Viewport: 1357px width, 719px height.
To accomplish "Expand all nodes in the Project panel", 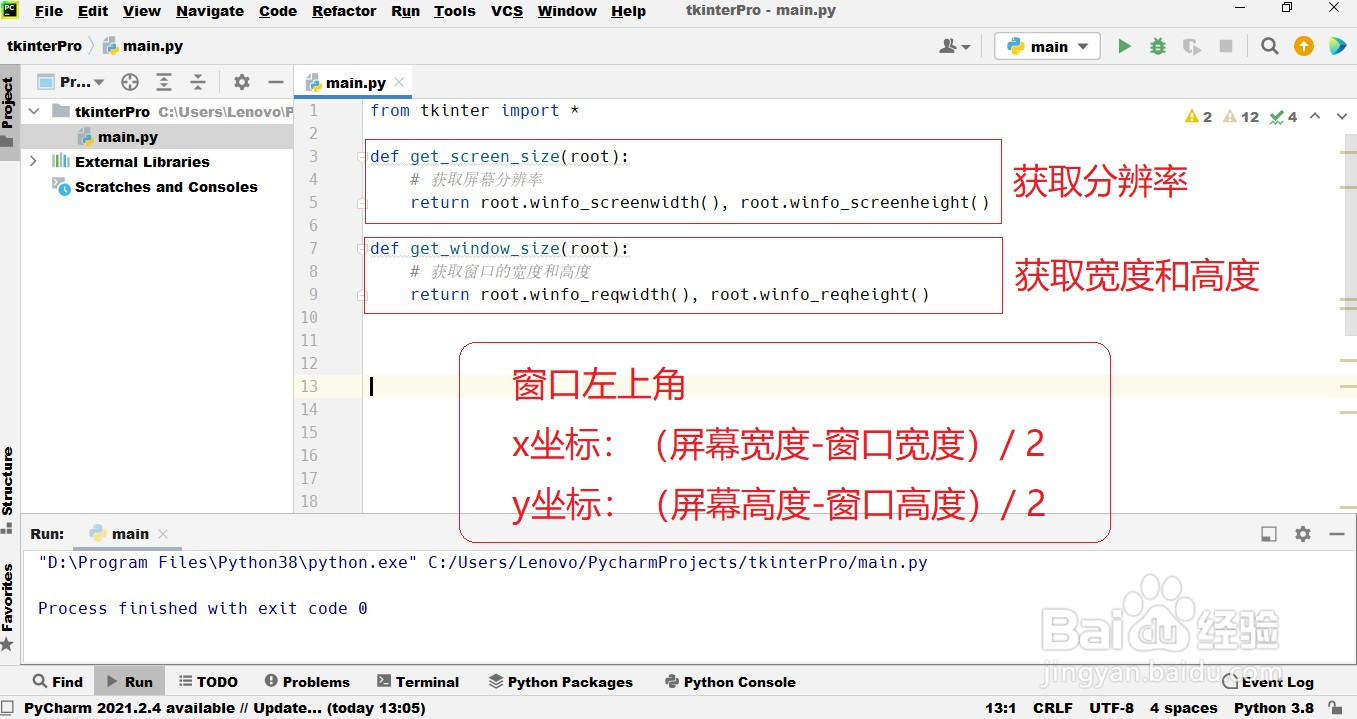I will tap(163, 82).
